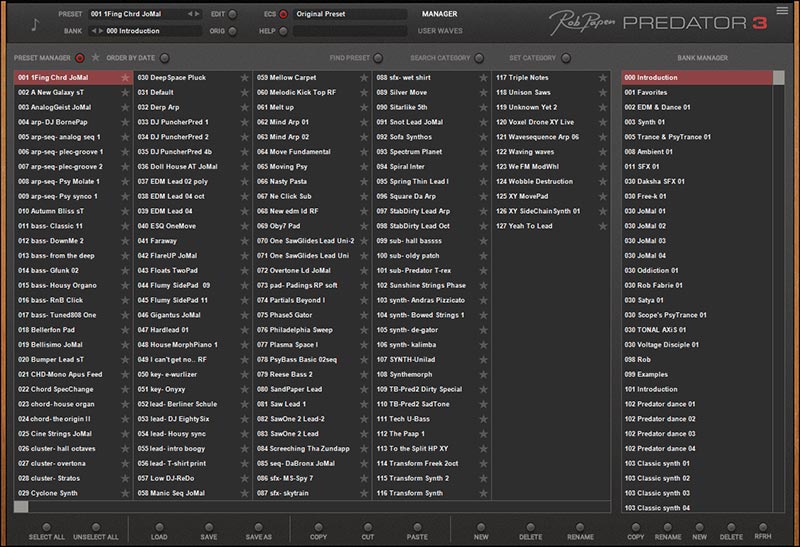Star the 075 Phase5 Gator preset
The height and width of the screenshot is (547, 800).
coord(364,315)
